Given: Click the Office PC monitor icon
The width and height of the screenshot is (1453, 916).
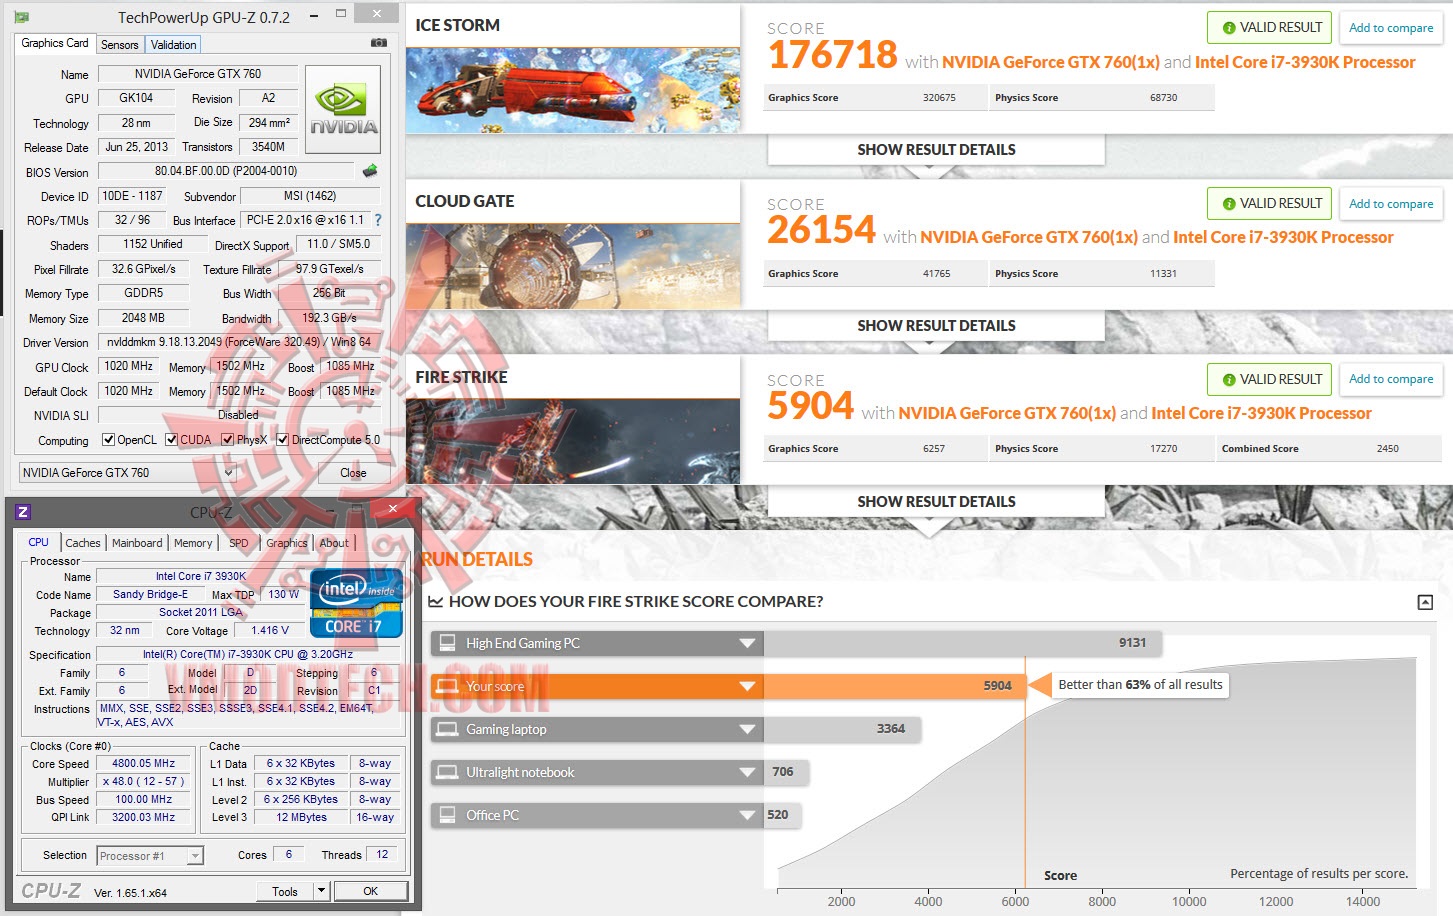Looking at the screenshot, I should pos(447,815).
